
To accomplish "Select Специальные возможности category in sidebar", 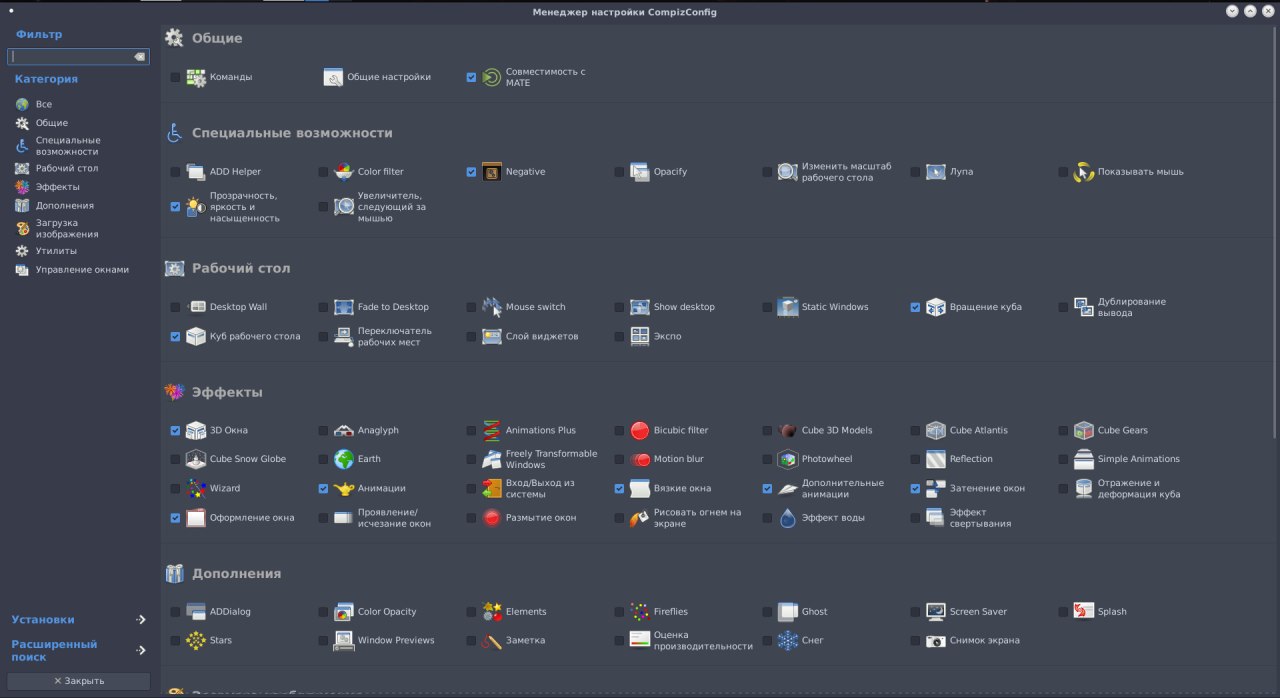I will pos(68,146).
